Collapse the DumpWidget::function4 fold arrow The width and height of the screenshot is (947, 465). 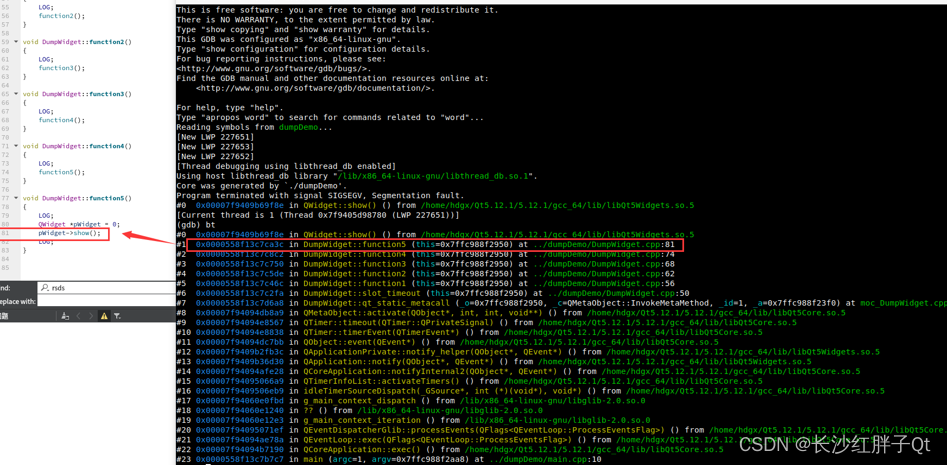point(16,146)
